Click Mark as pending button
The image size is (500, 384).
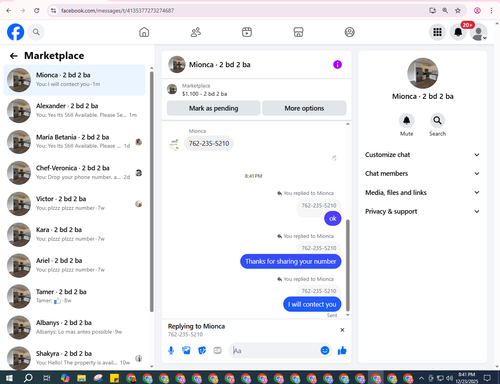click(x=213, y=108)
